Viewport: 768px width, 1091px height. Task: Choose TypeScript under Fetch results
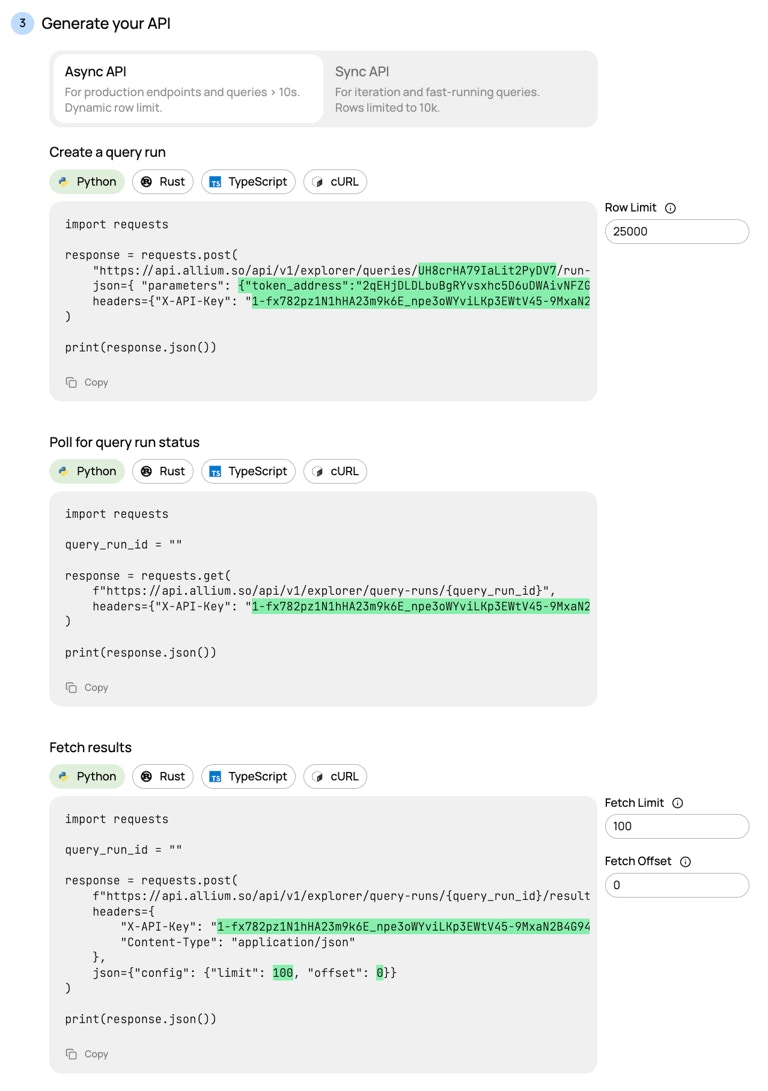pyautogui.click(x=248, y=777)
